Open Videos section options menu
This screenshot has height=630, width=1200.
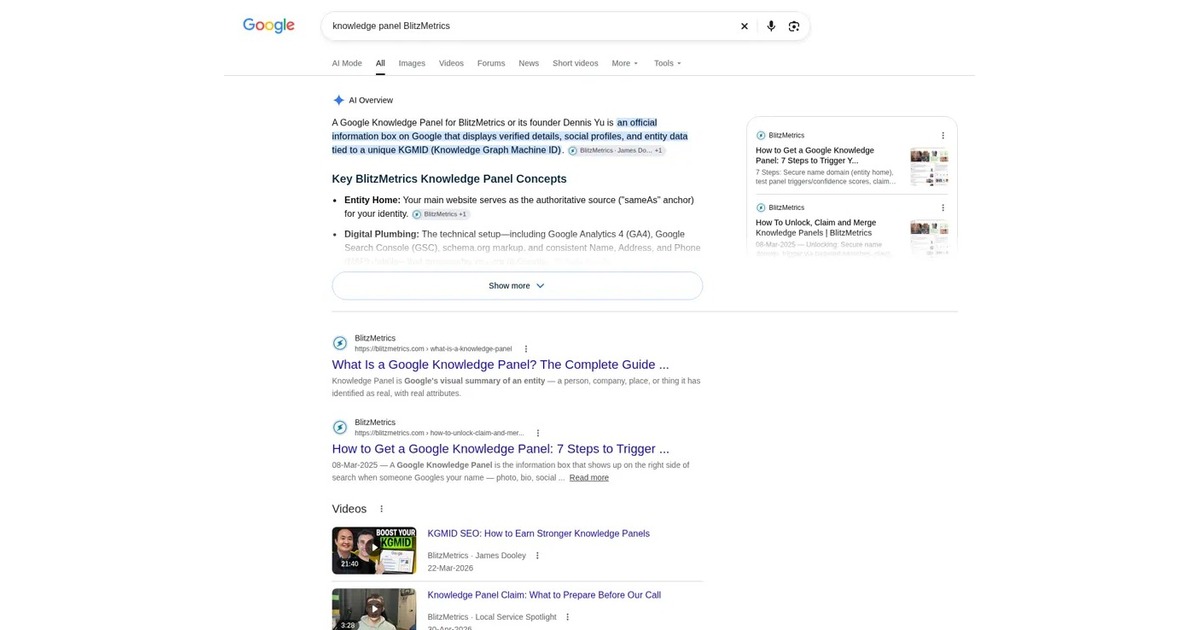coord(381,509)
